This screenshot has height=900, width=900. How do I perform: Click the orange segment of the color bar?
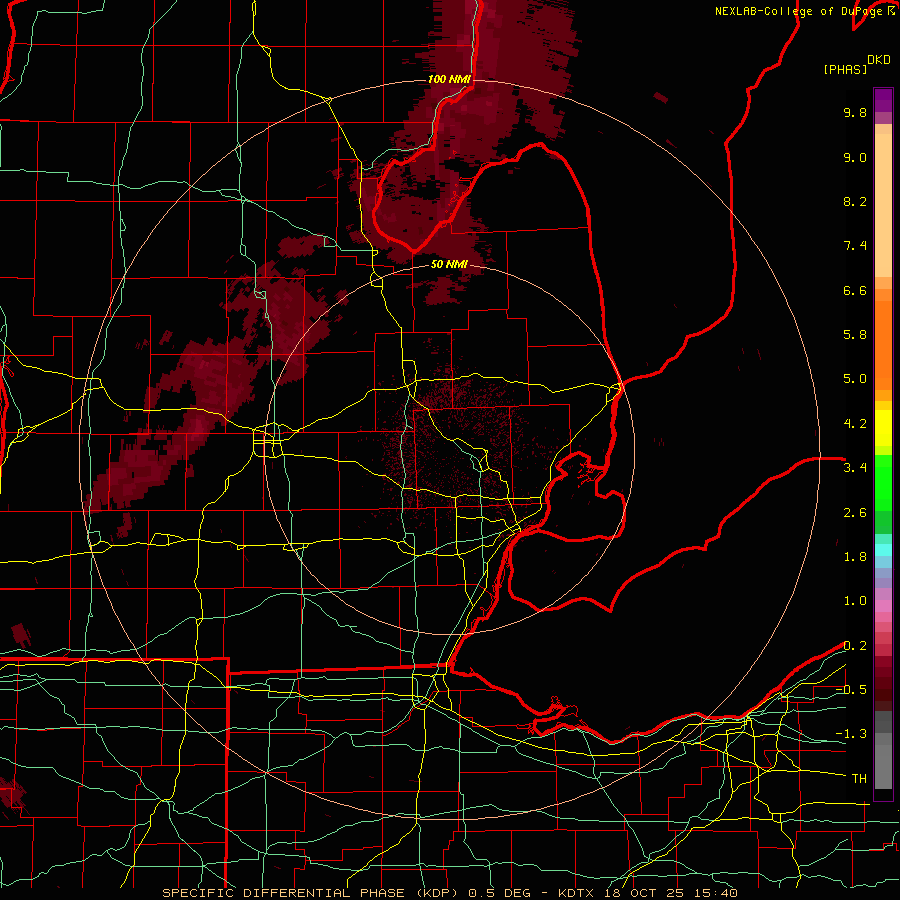pyautogui.click(x=883, y=339)
